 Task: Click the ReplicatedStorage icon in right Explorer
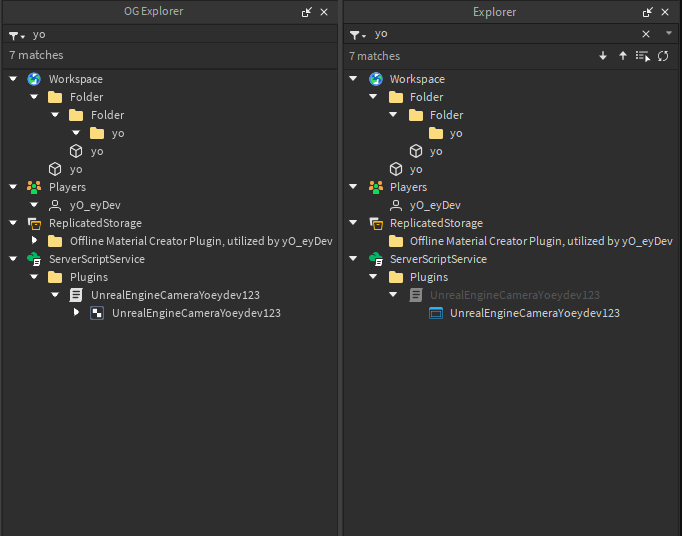click(x=376, y=223)
